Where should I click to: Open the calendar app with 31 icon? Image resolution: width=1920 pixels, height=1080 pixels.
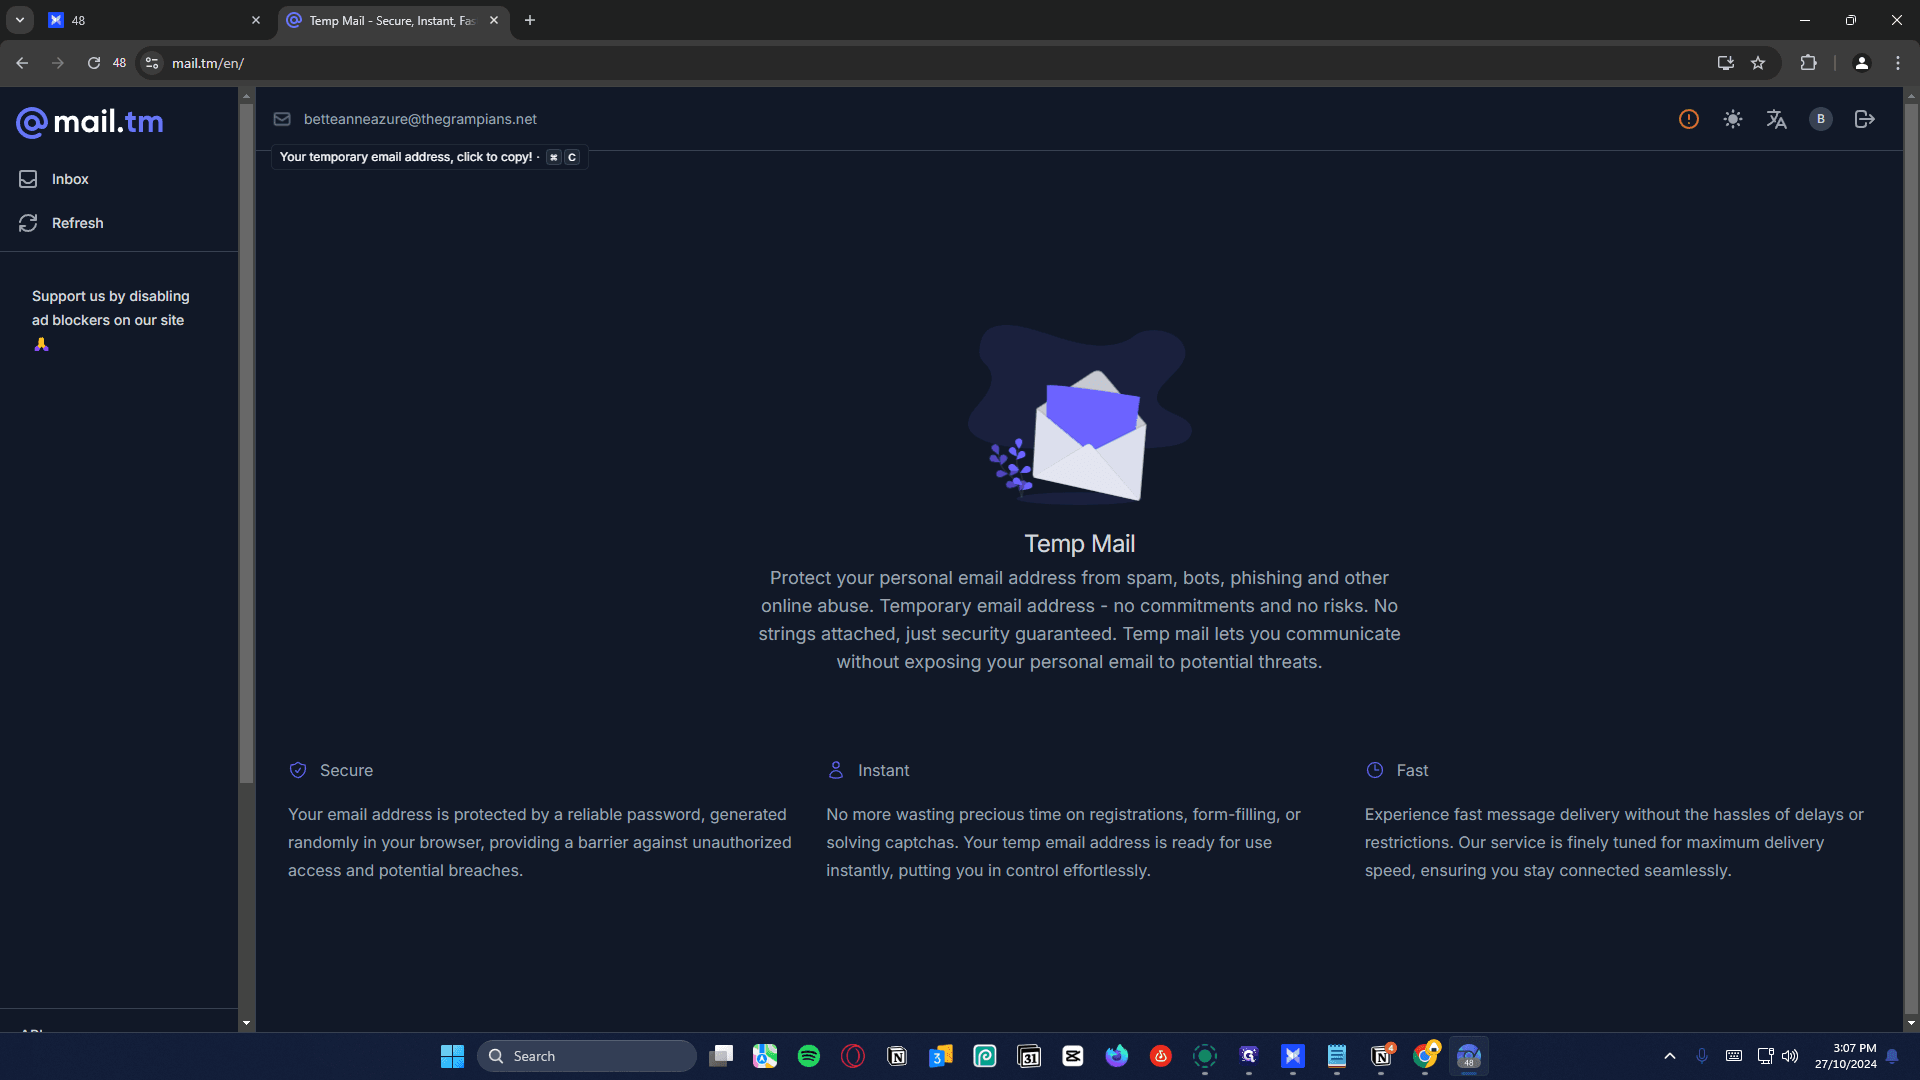pos(1029,1056)
